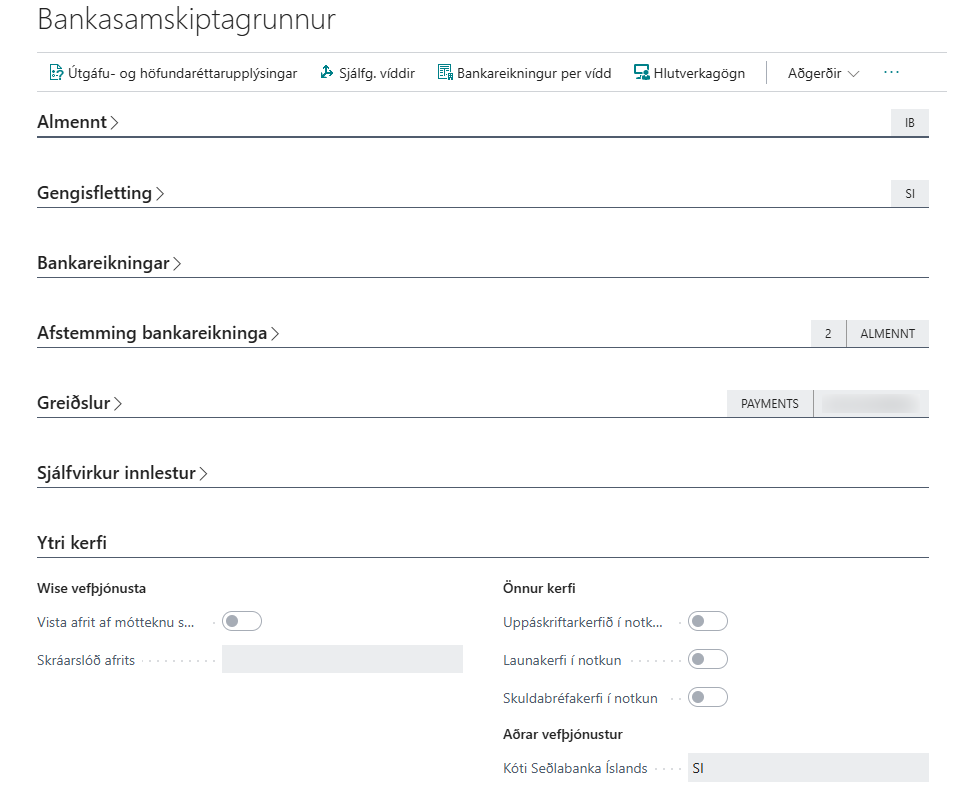Open the three-dot more options menu
973x809 pixels.
point(891,73)
